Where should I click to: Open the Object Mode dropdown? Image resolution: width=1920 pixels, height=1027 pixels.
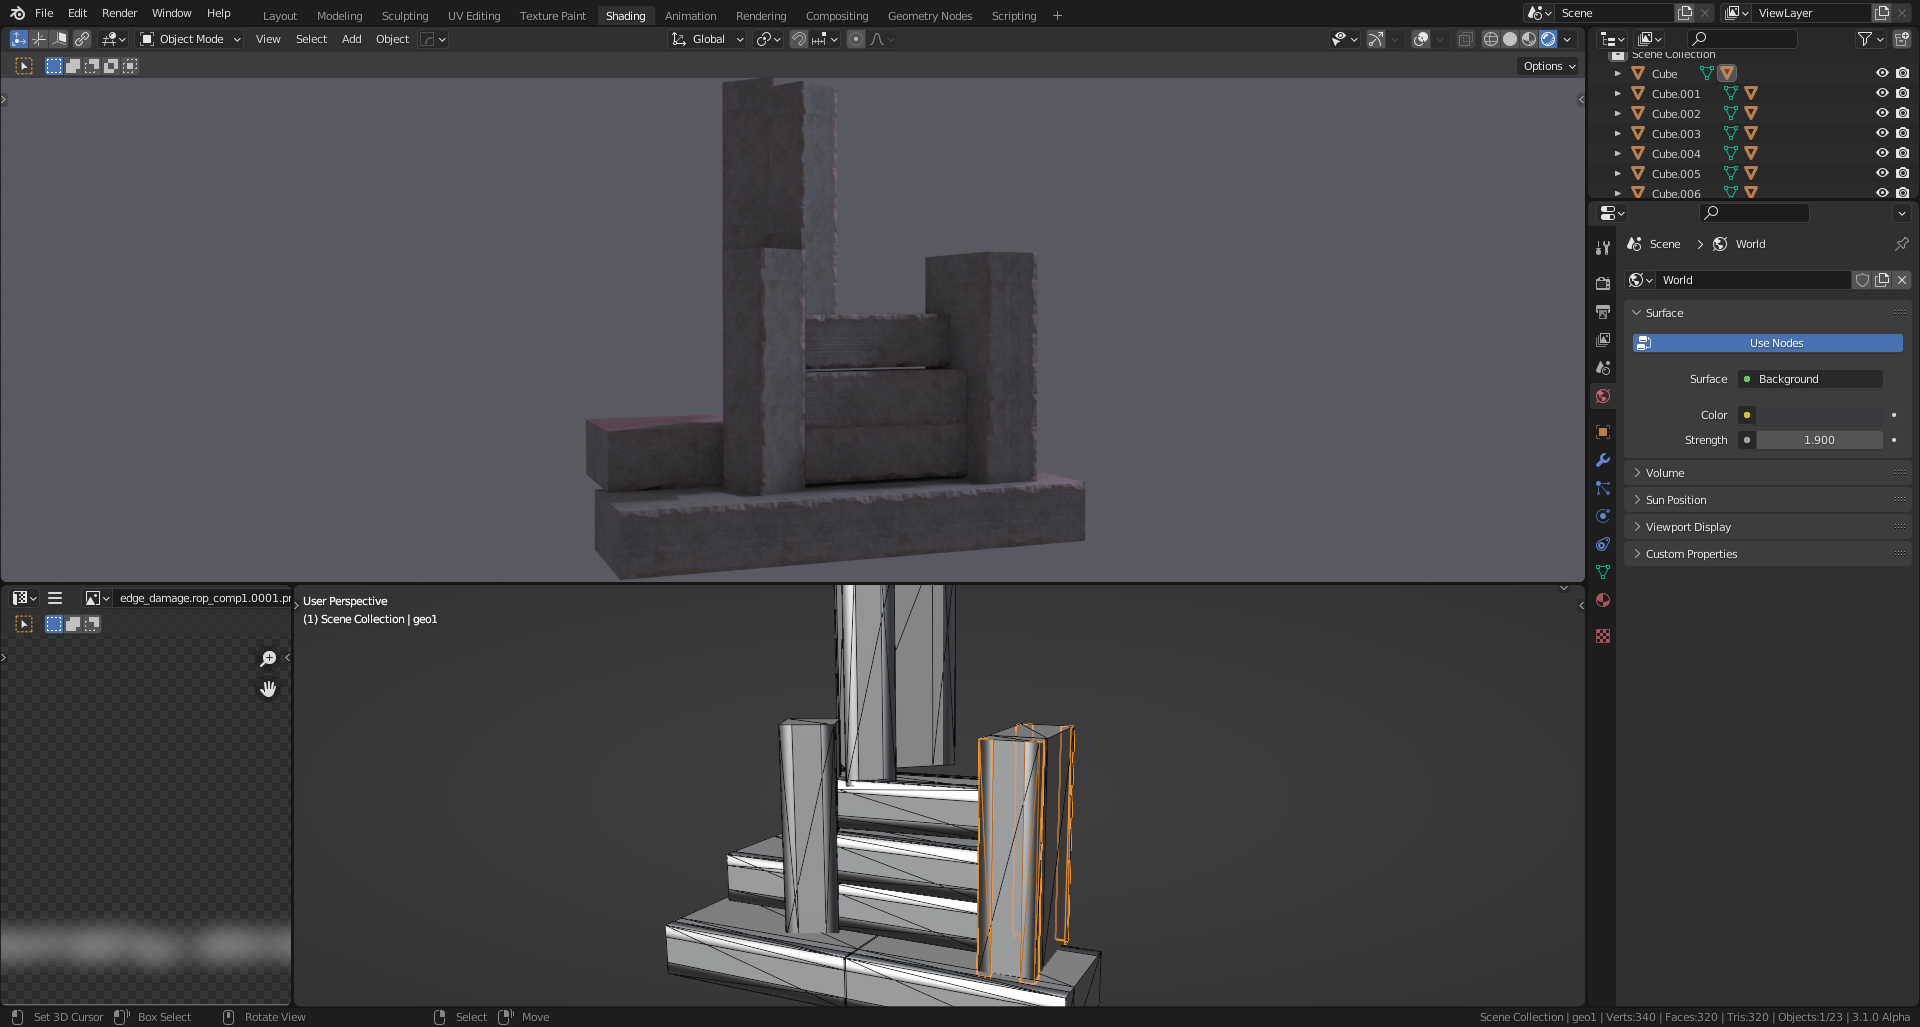[190, 39]
